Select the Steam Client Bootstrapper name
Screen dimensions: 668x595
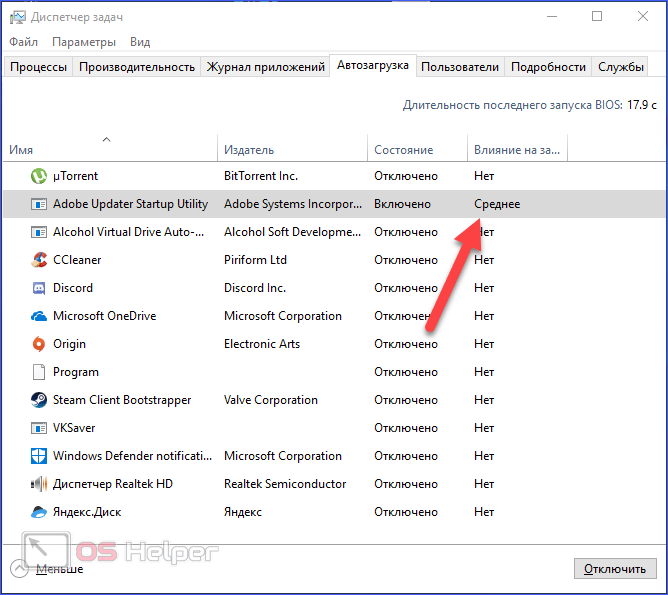point(122,400)
